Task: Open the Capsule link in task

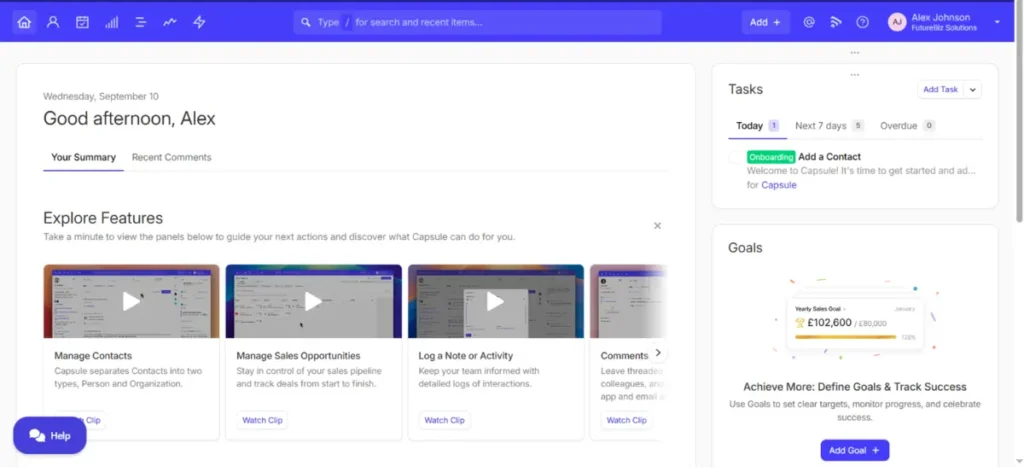Action: [x=778, y=185]
